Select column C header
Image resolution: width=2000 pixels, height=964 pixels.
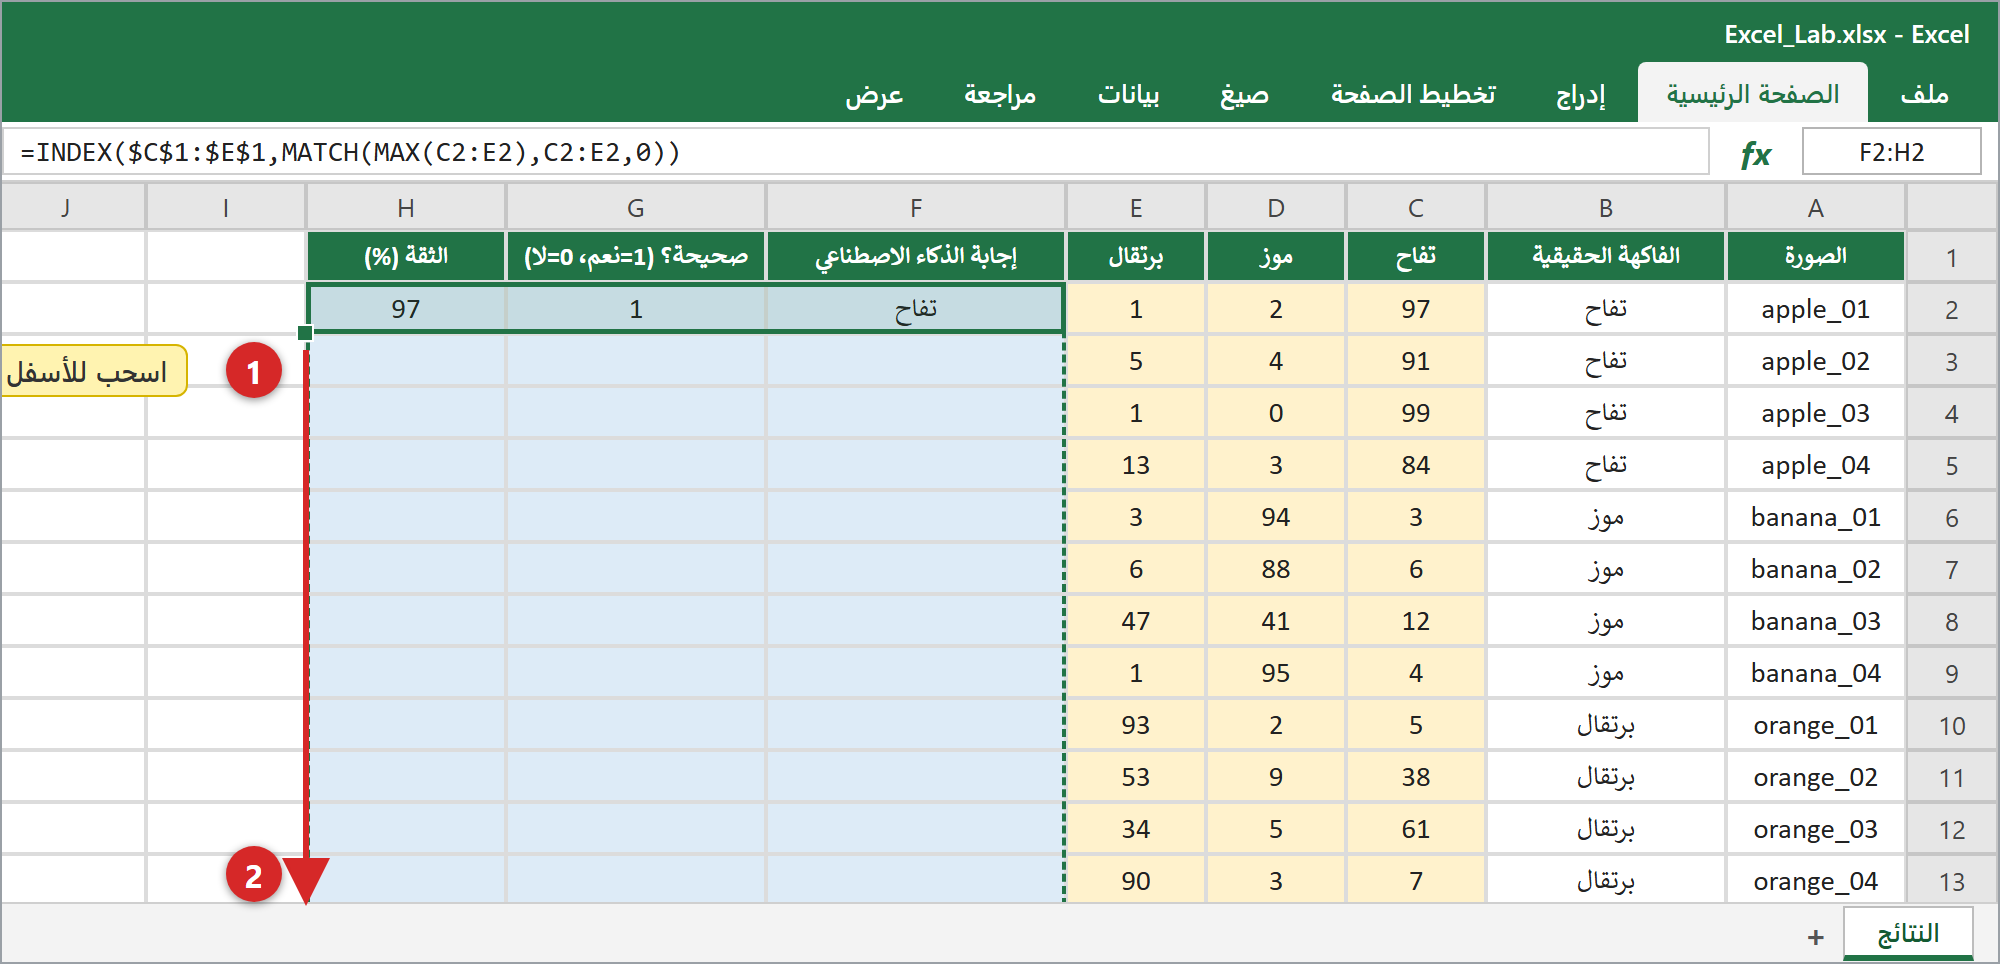pos(1416,207)
